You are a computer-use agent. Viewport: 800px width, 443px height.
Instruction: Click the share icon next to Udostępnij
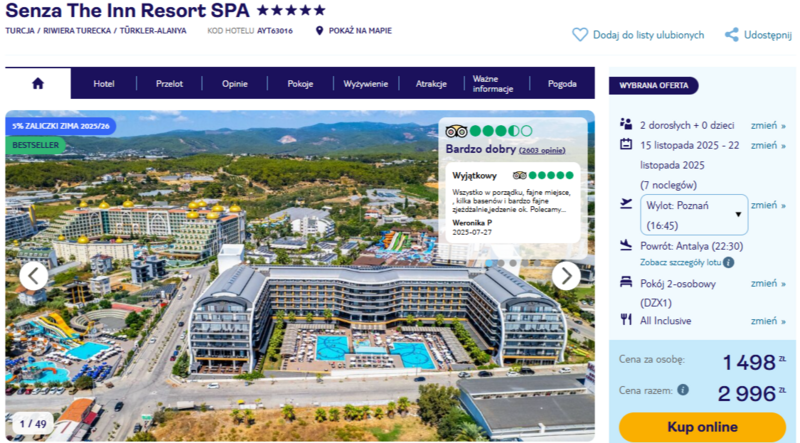[x=732, y=35]
